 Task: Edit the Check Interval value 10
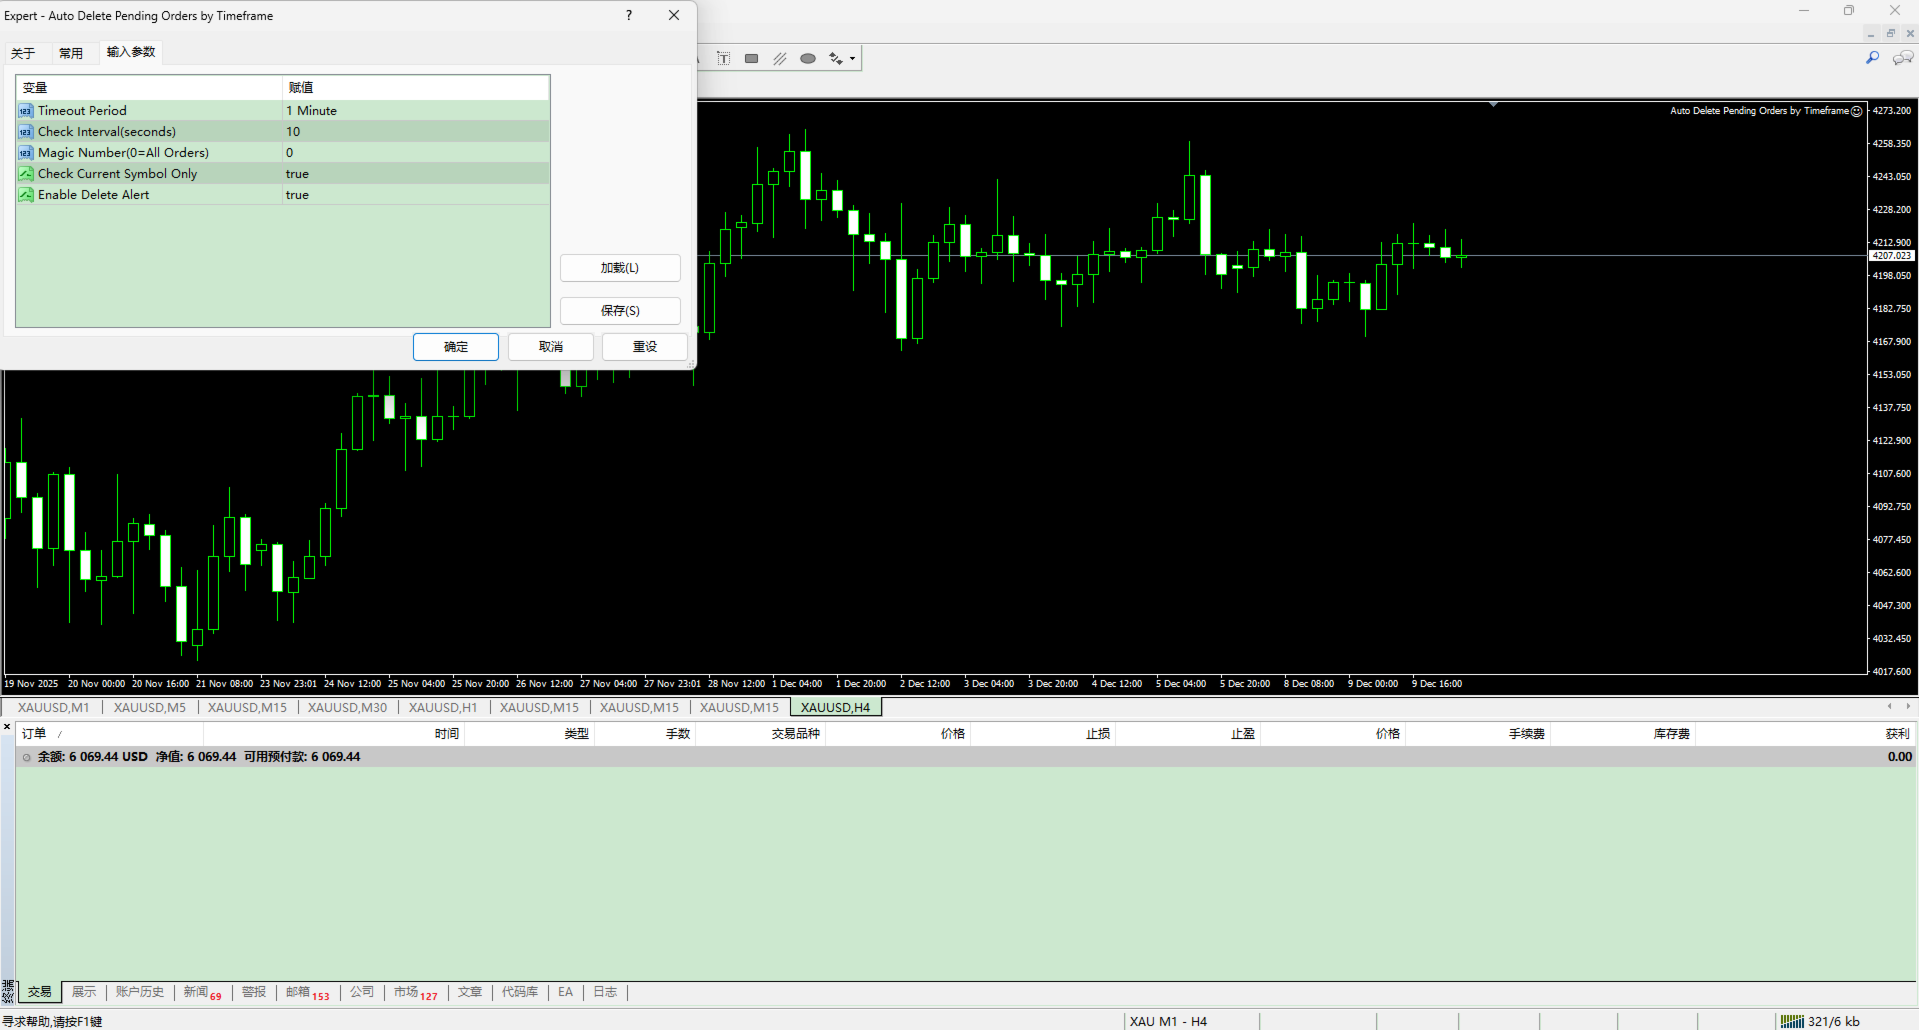pyautogui.click(x=415, y=132)
